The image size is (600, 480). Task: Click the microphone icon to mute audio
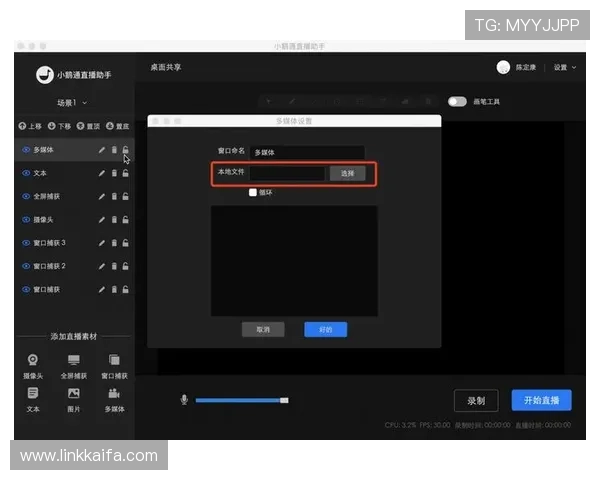[x=184, y=400]
